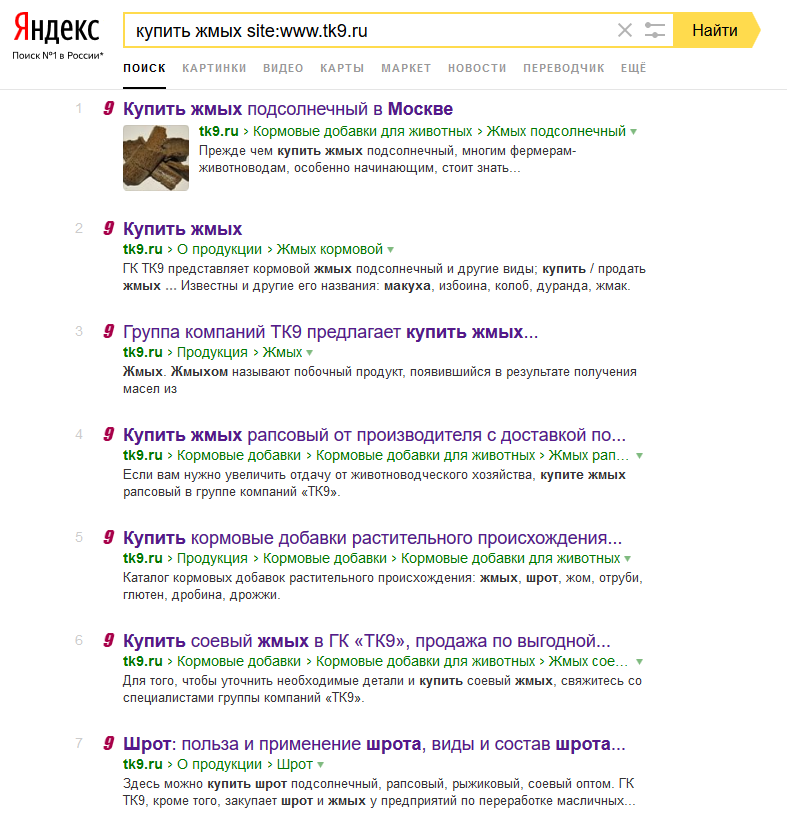Screen dimensions: 787x819
Task: Click favicon of 'Купить соевый жмых' result
Action: [109, 639]
